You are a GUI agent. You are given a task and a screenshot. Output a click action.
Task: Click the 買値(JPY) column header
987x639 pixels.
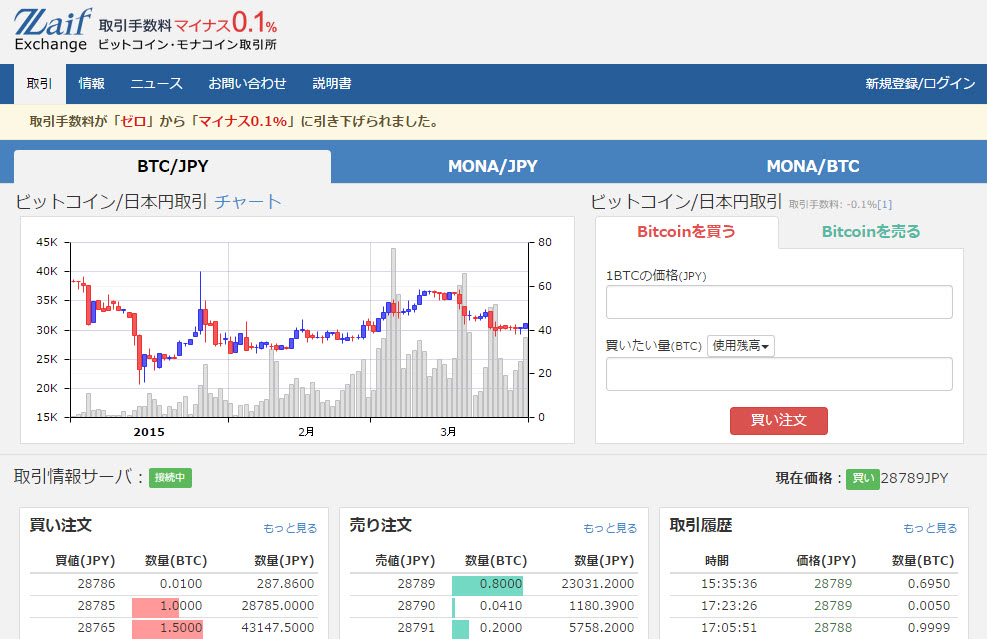85,560
